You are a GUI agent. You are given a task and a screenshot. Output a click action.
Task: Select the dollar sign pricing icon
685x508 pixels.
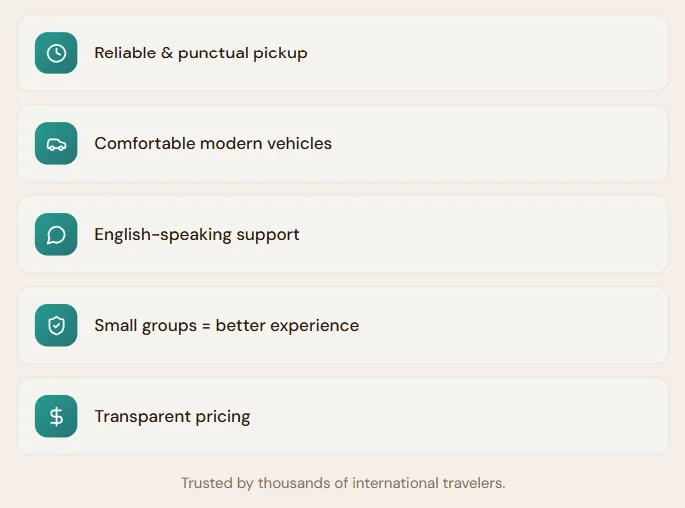(56, 417)
